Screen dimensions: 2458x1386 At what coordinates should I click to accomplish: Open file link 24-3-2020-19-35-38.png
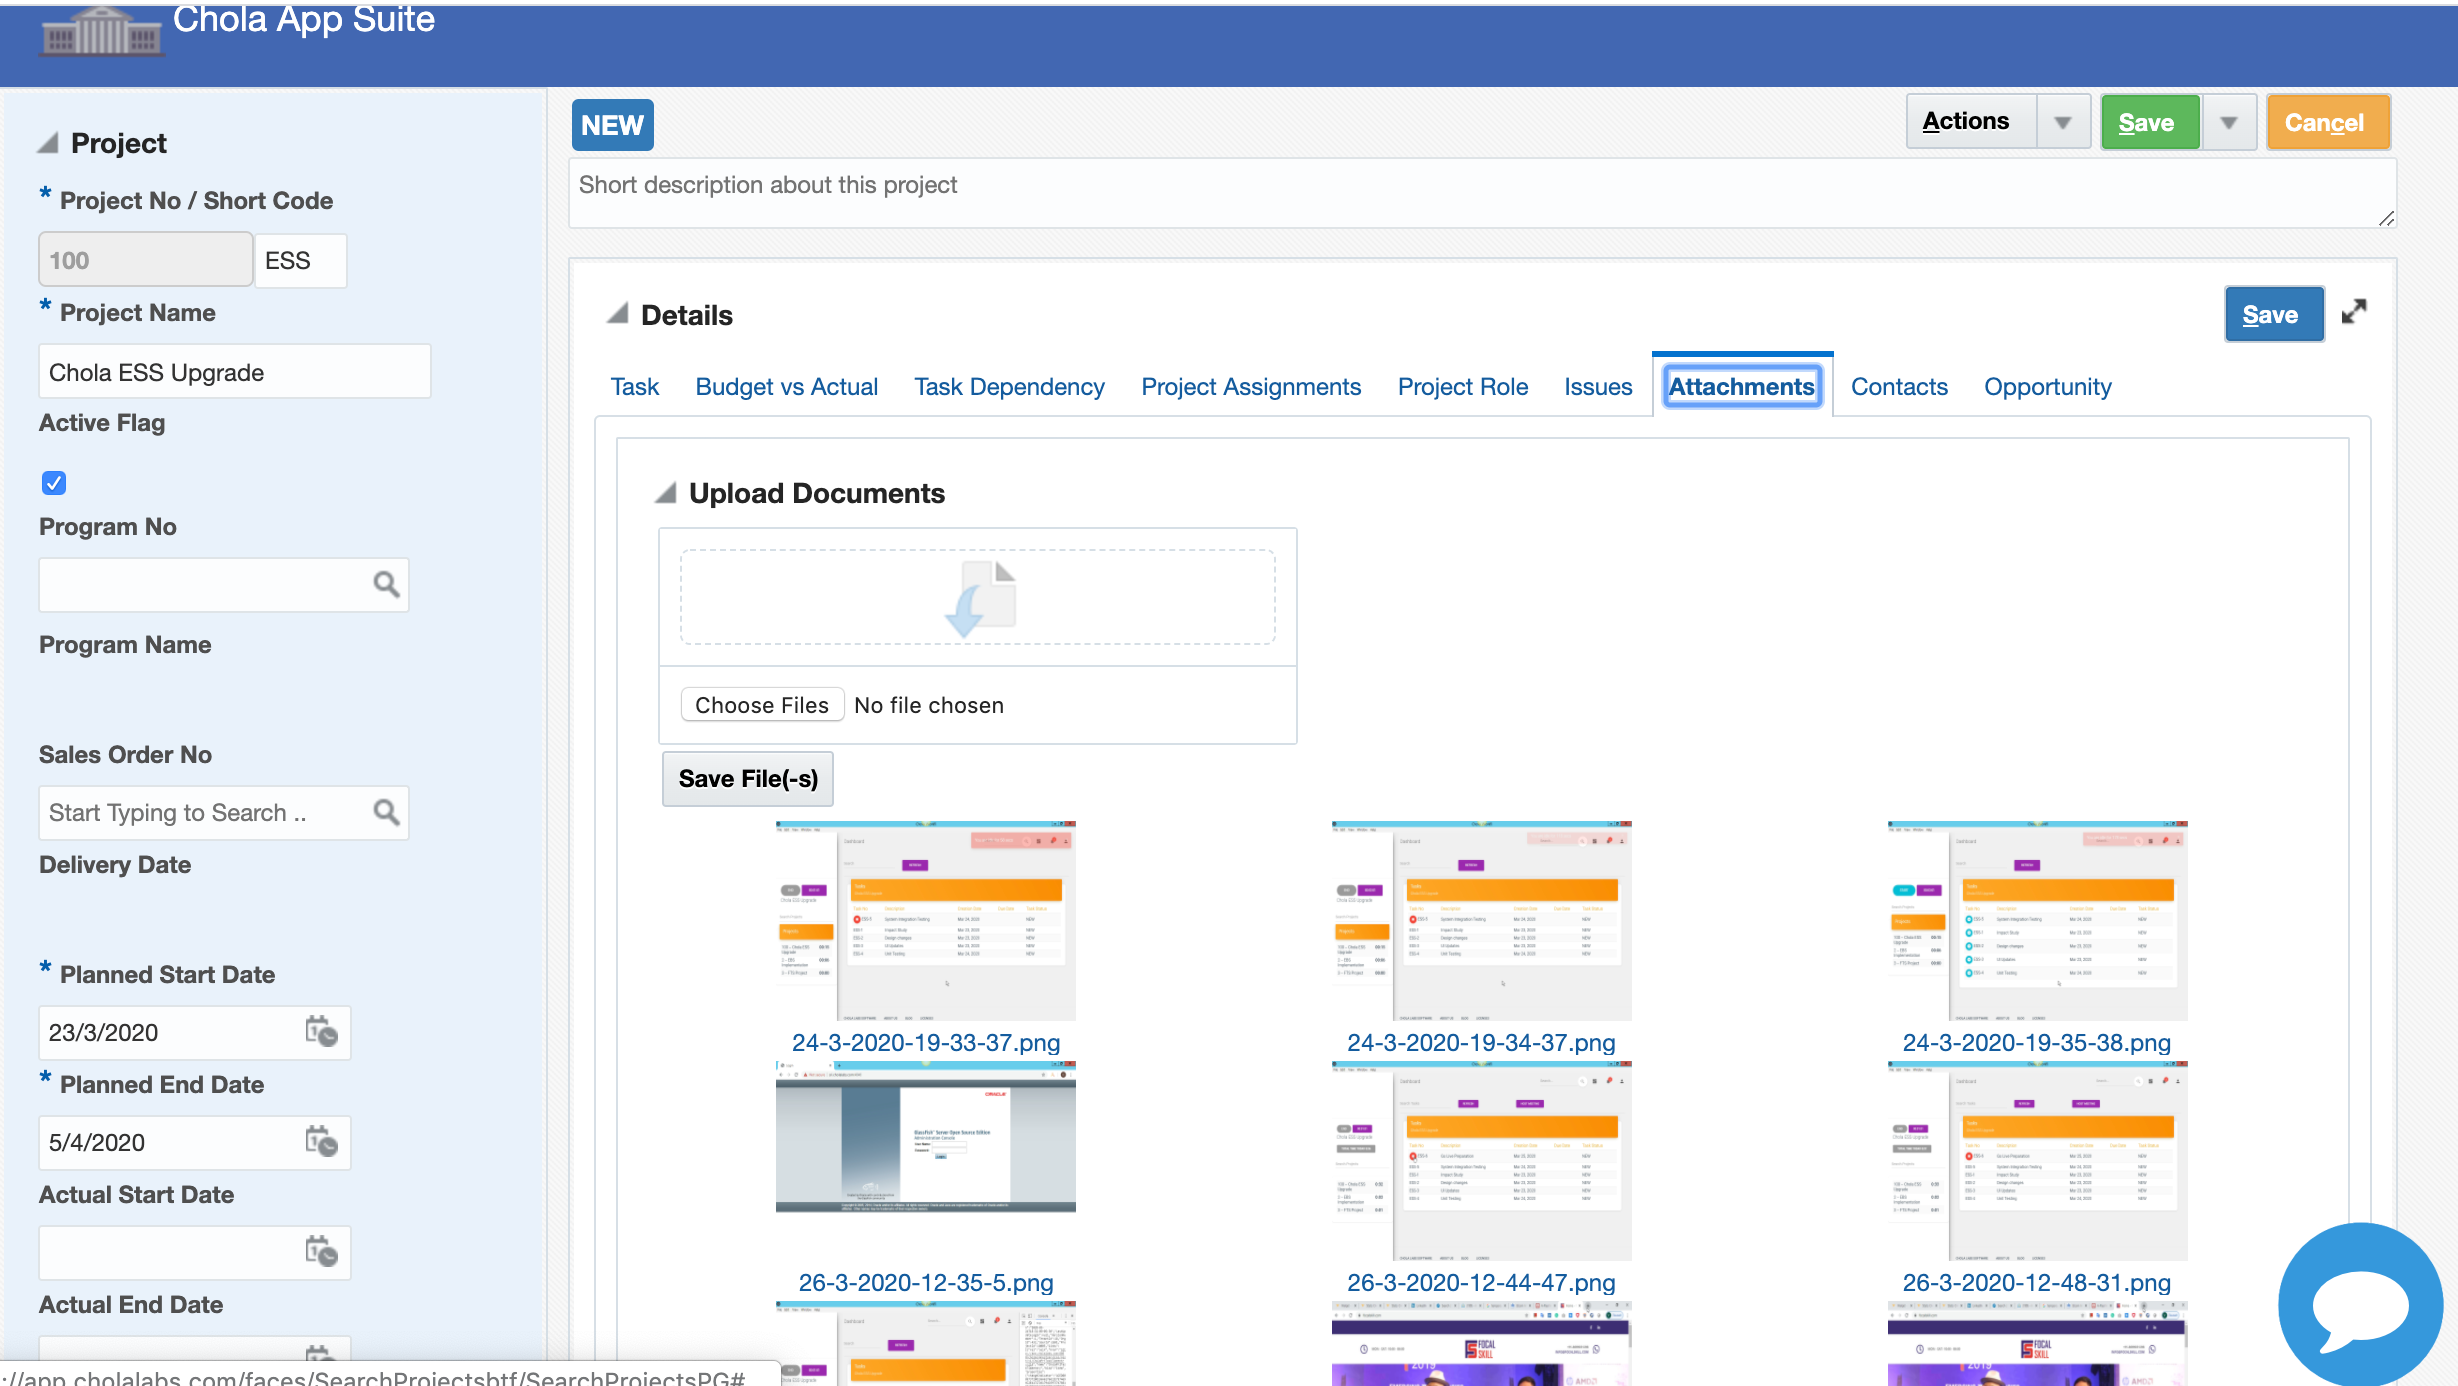tap(2036, 1043)
